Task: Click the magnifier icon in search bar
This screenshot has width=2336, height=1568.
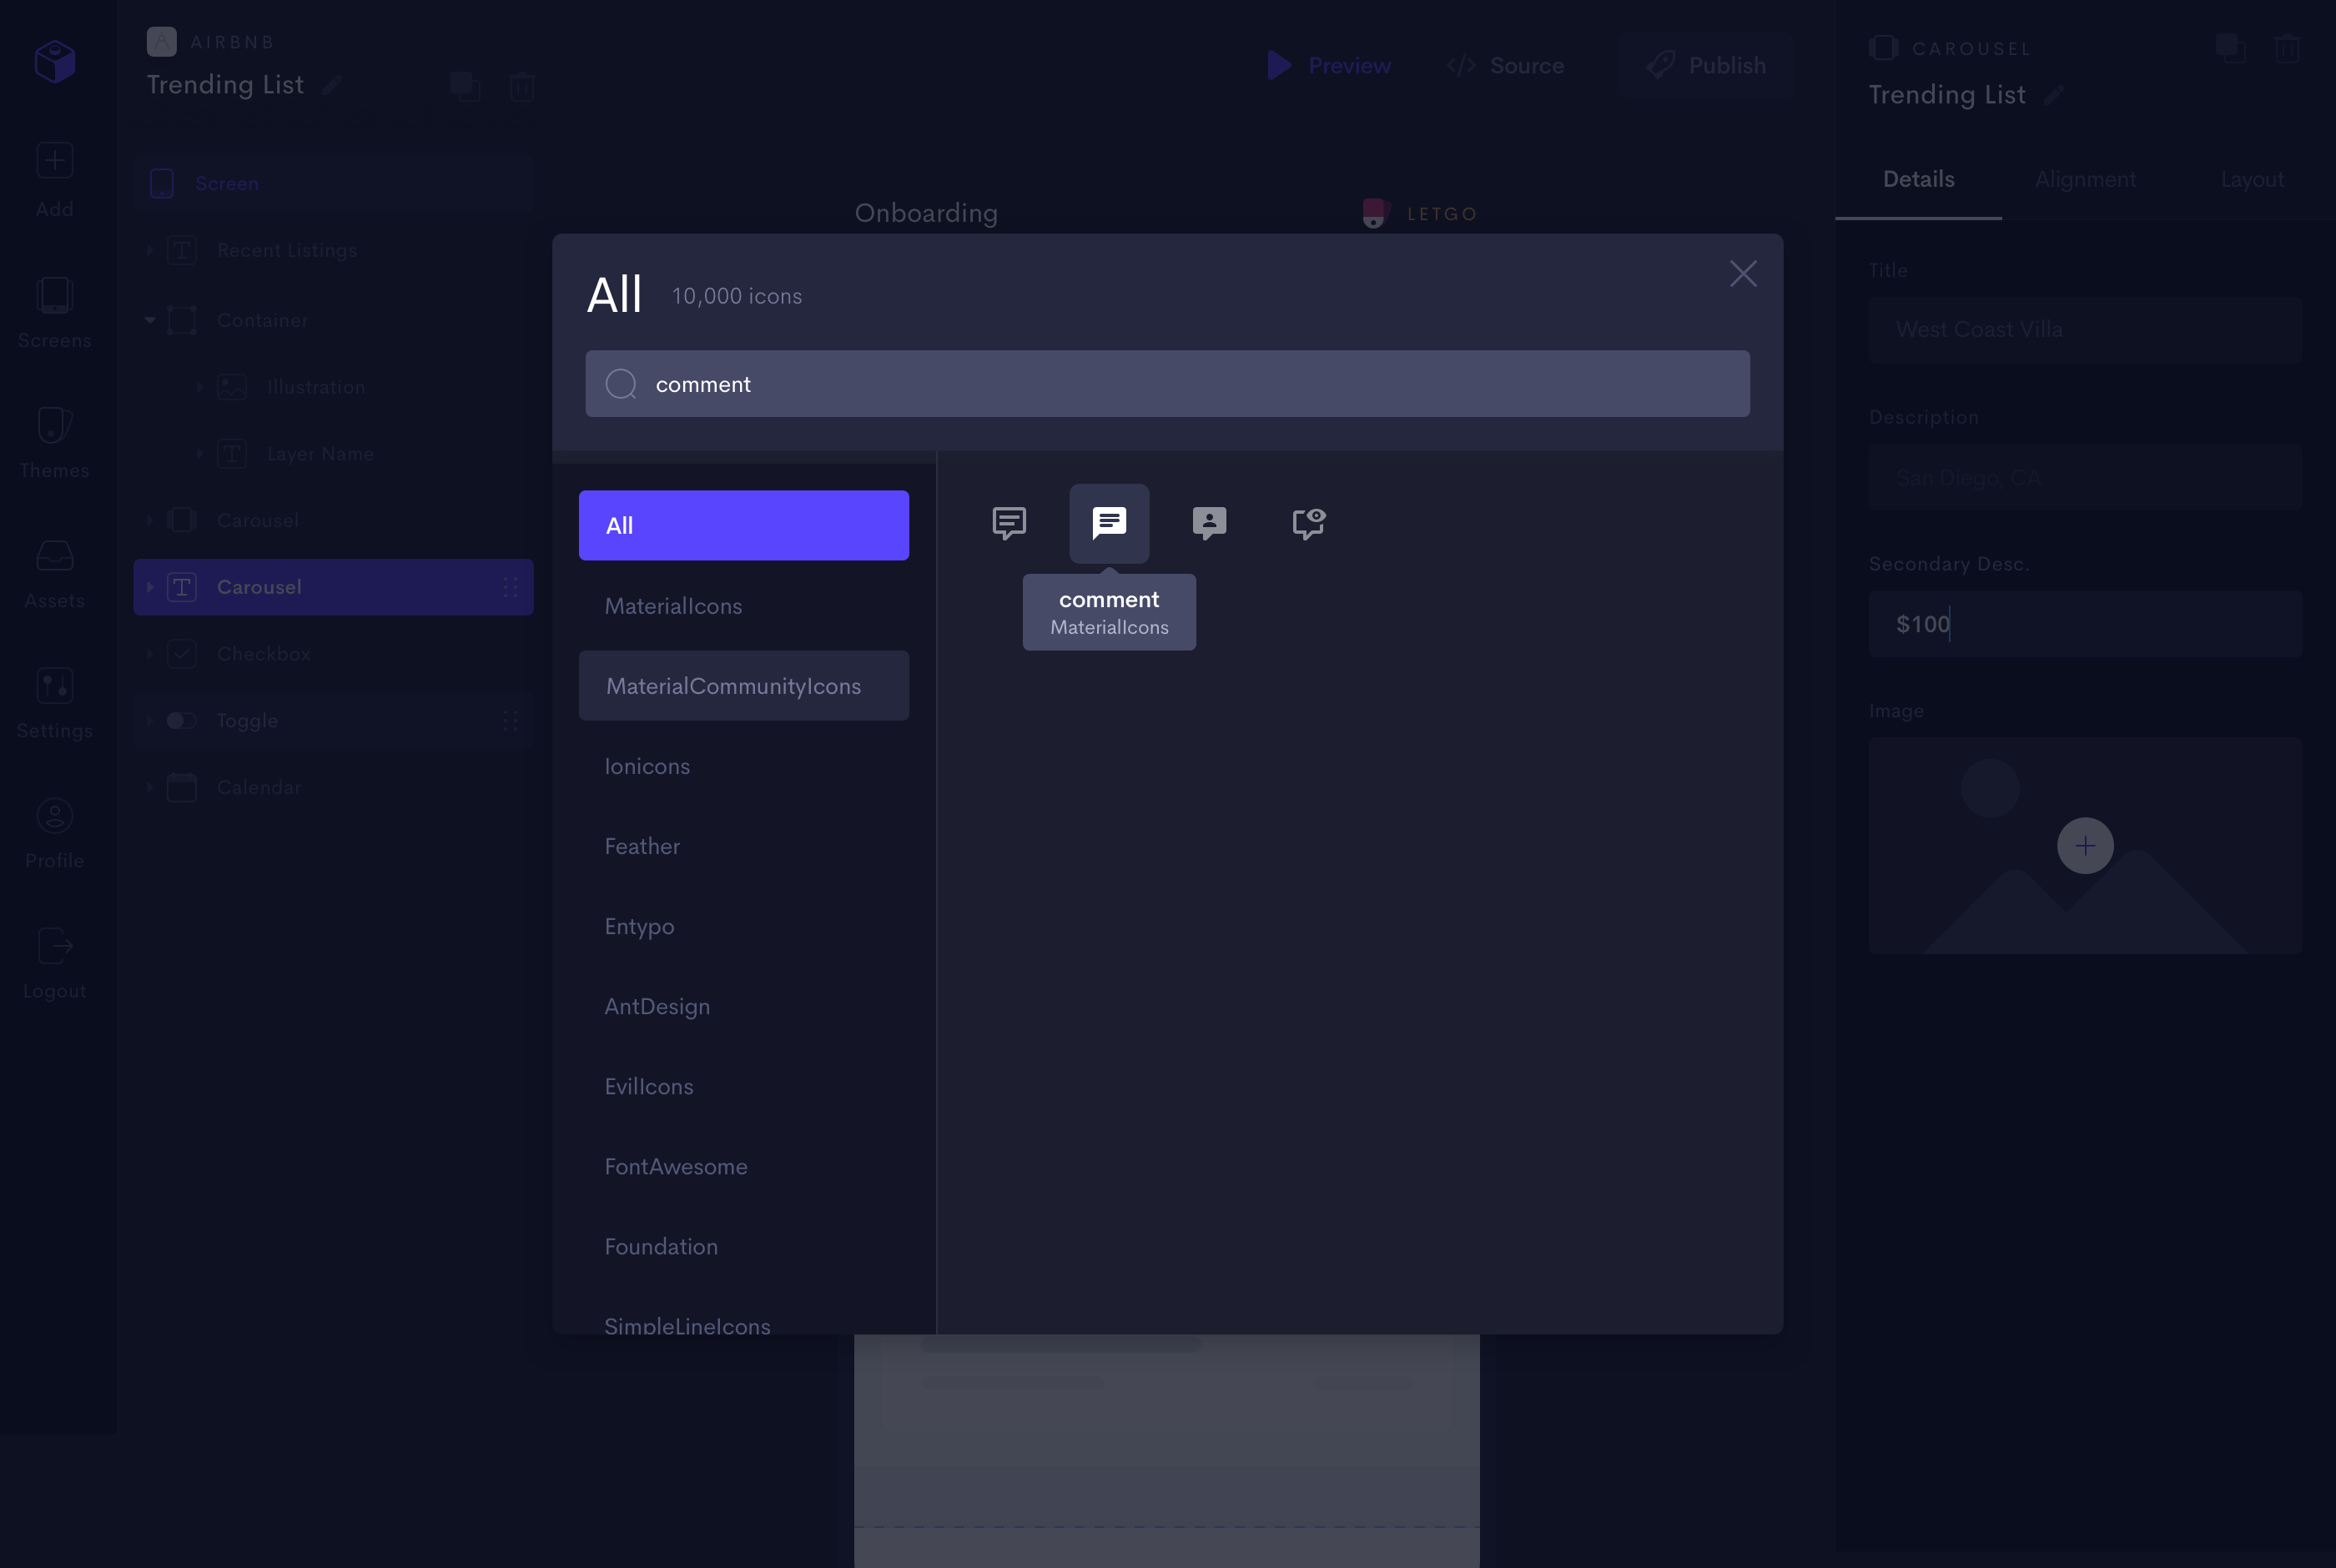Action: pos(621,384)
